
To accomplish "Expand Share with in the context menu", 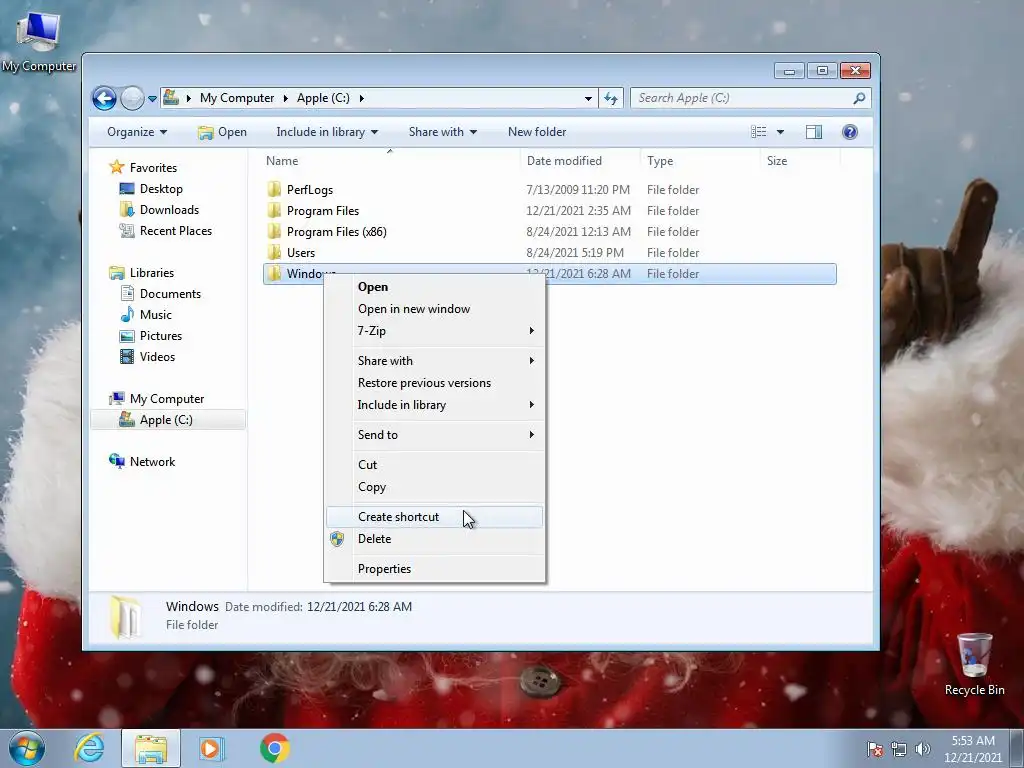I will point(434,361).
